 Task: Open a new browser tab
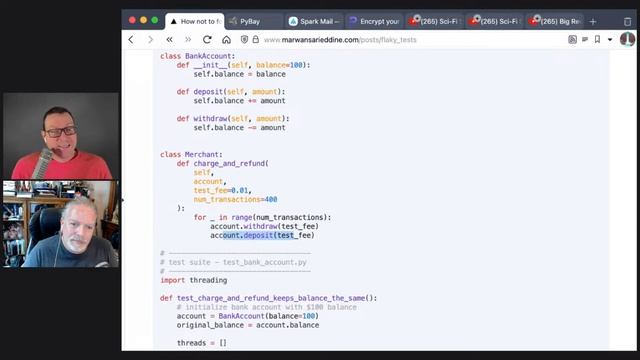point(593,22)
